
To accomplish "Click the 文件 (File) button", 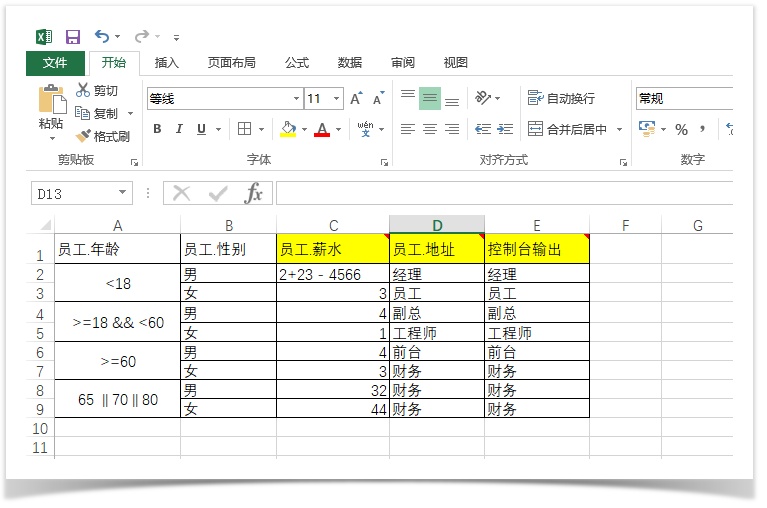I will point(55,63).
